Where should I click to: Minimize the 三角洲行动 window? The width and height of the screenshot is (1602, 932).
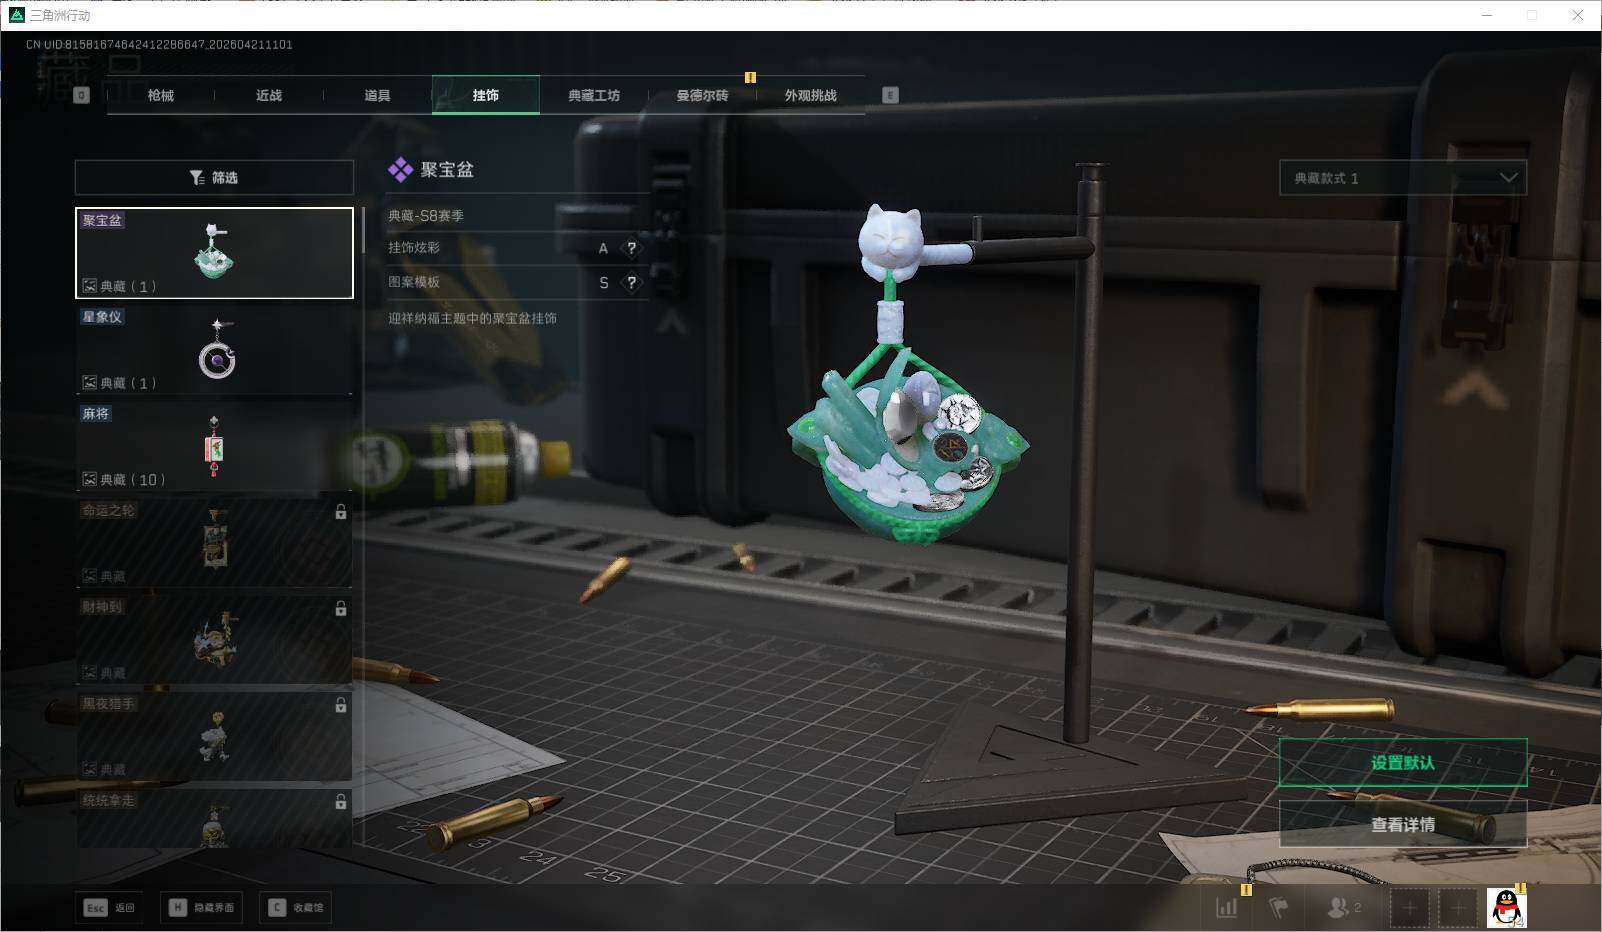pos(1487,15)
